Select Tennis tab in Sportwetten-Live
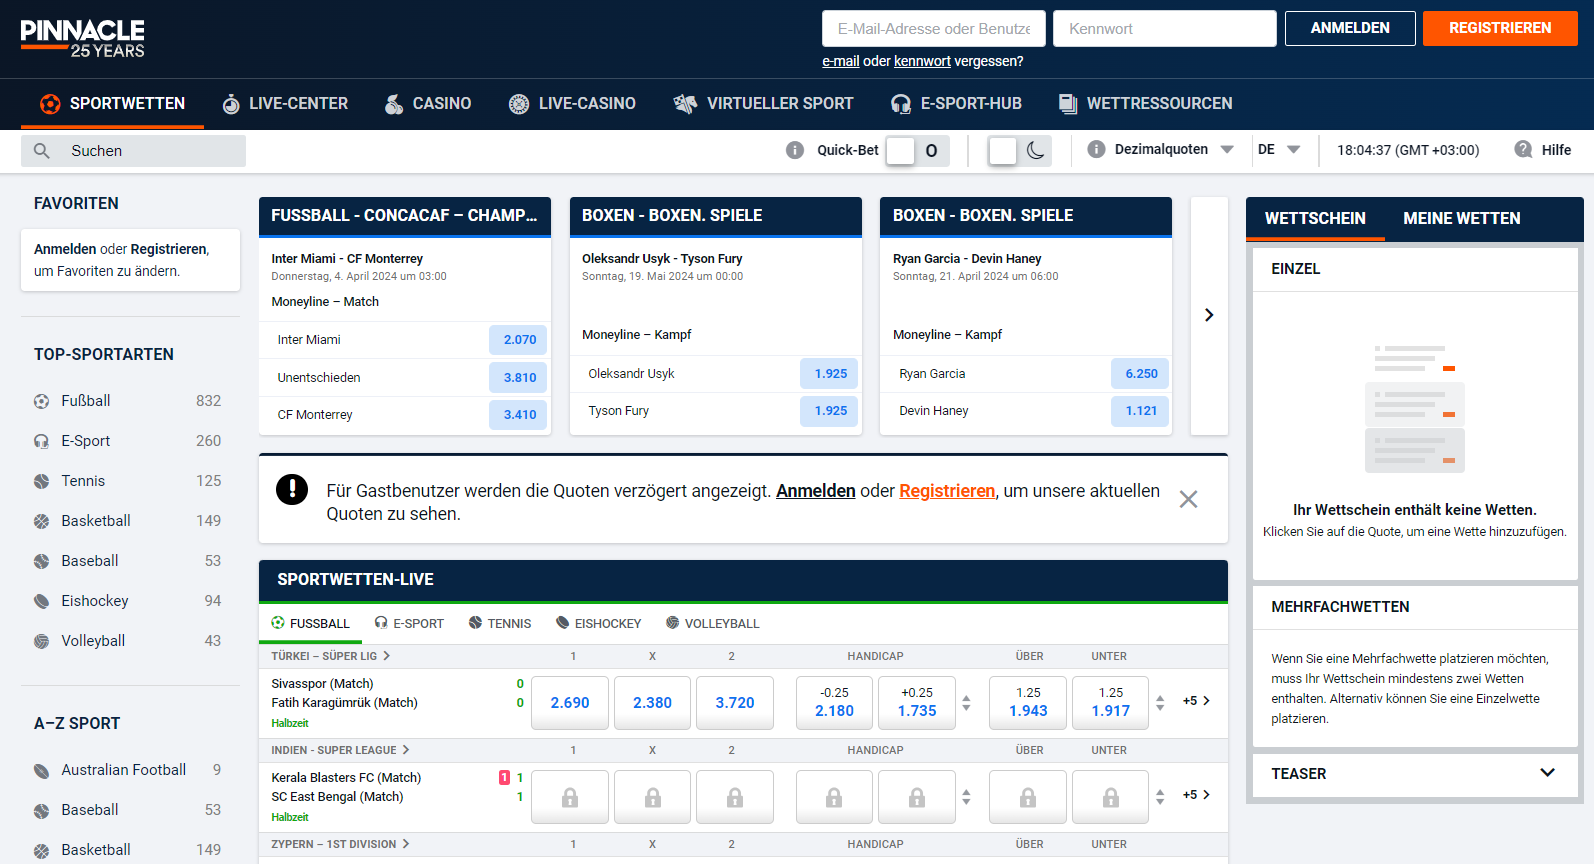Image resolution: width=1594 pixels, height=864 pixels. [x=500, y=623]
